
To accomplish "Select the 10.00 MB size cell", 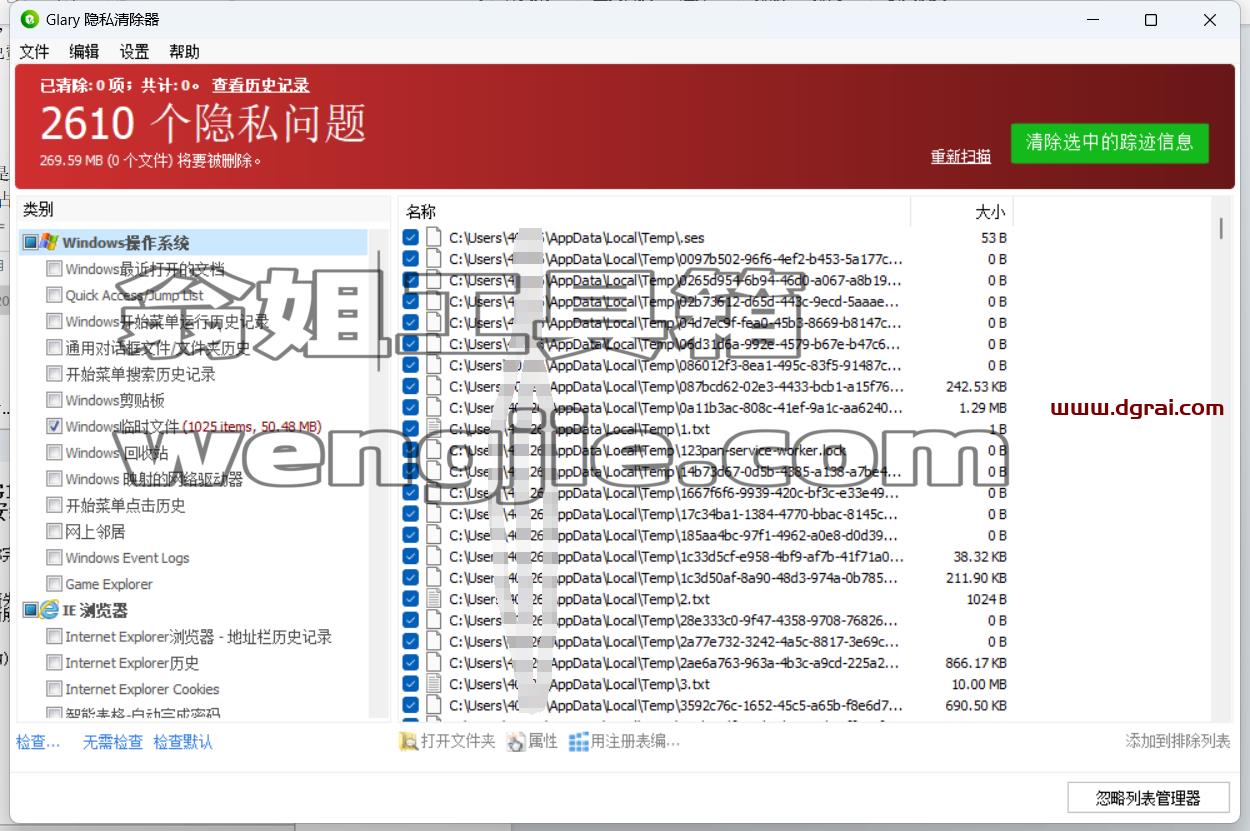I will (979, 684).
